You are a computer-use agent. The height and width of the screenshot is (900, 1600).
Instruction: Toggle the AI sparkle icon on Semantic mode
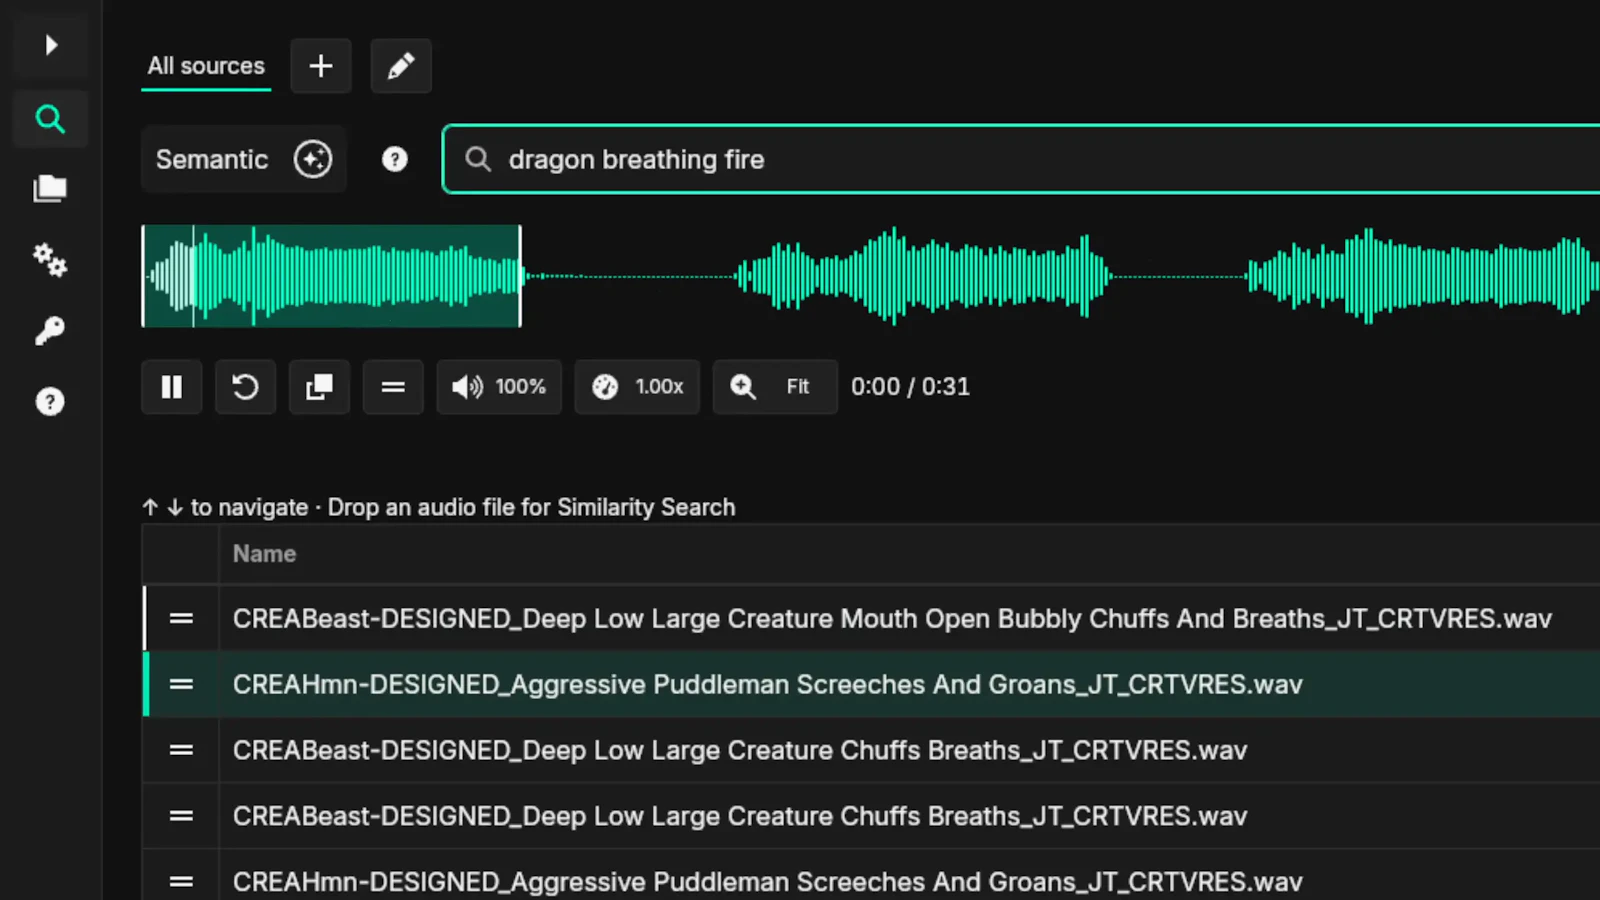313,159
